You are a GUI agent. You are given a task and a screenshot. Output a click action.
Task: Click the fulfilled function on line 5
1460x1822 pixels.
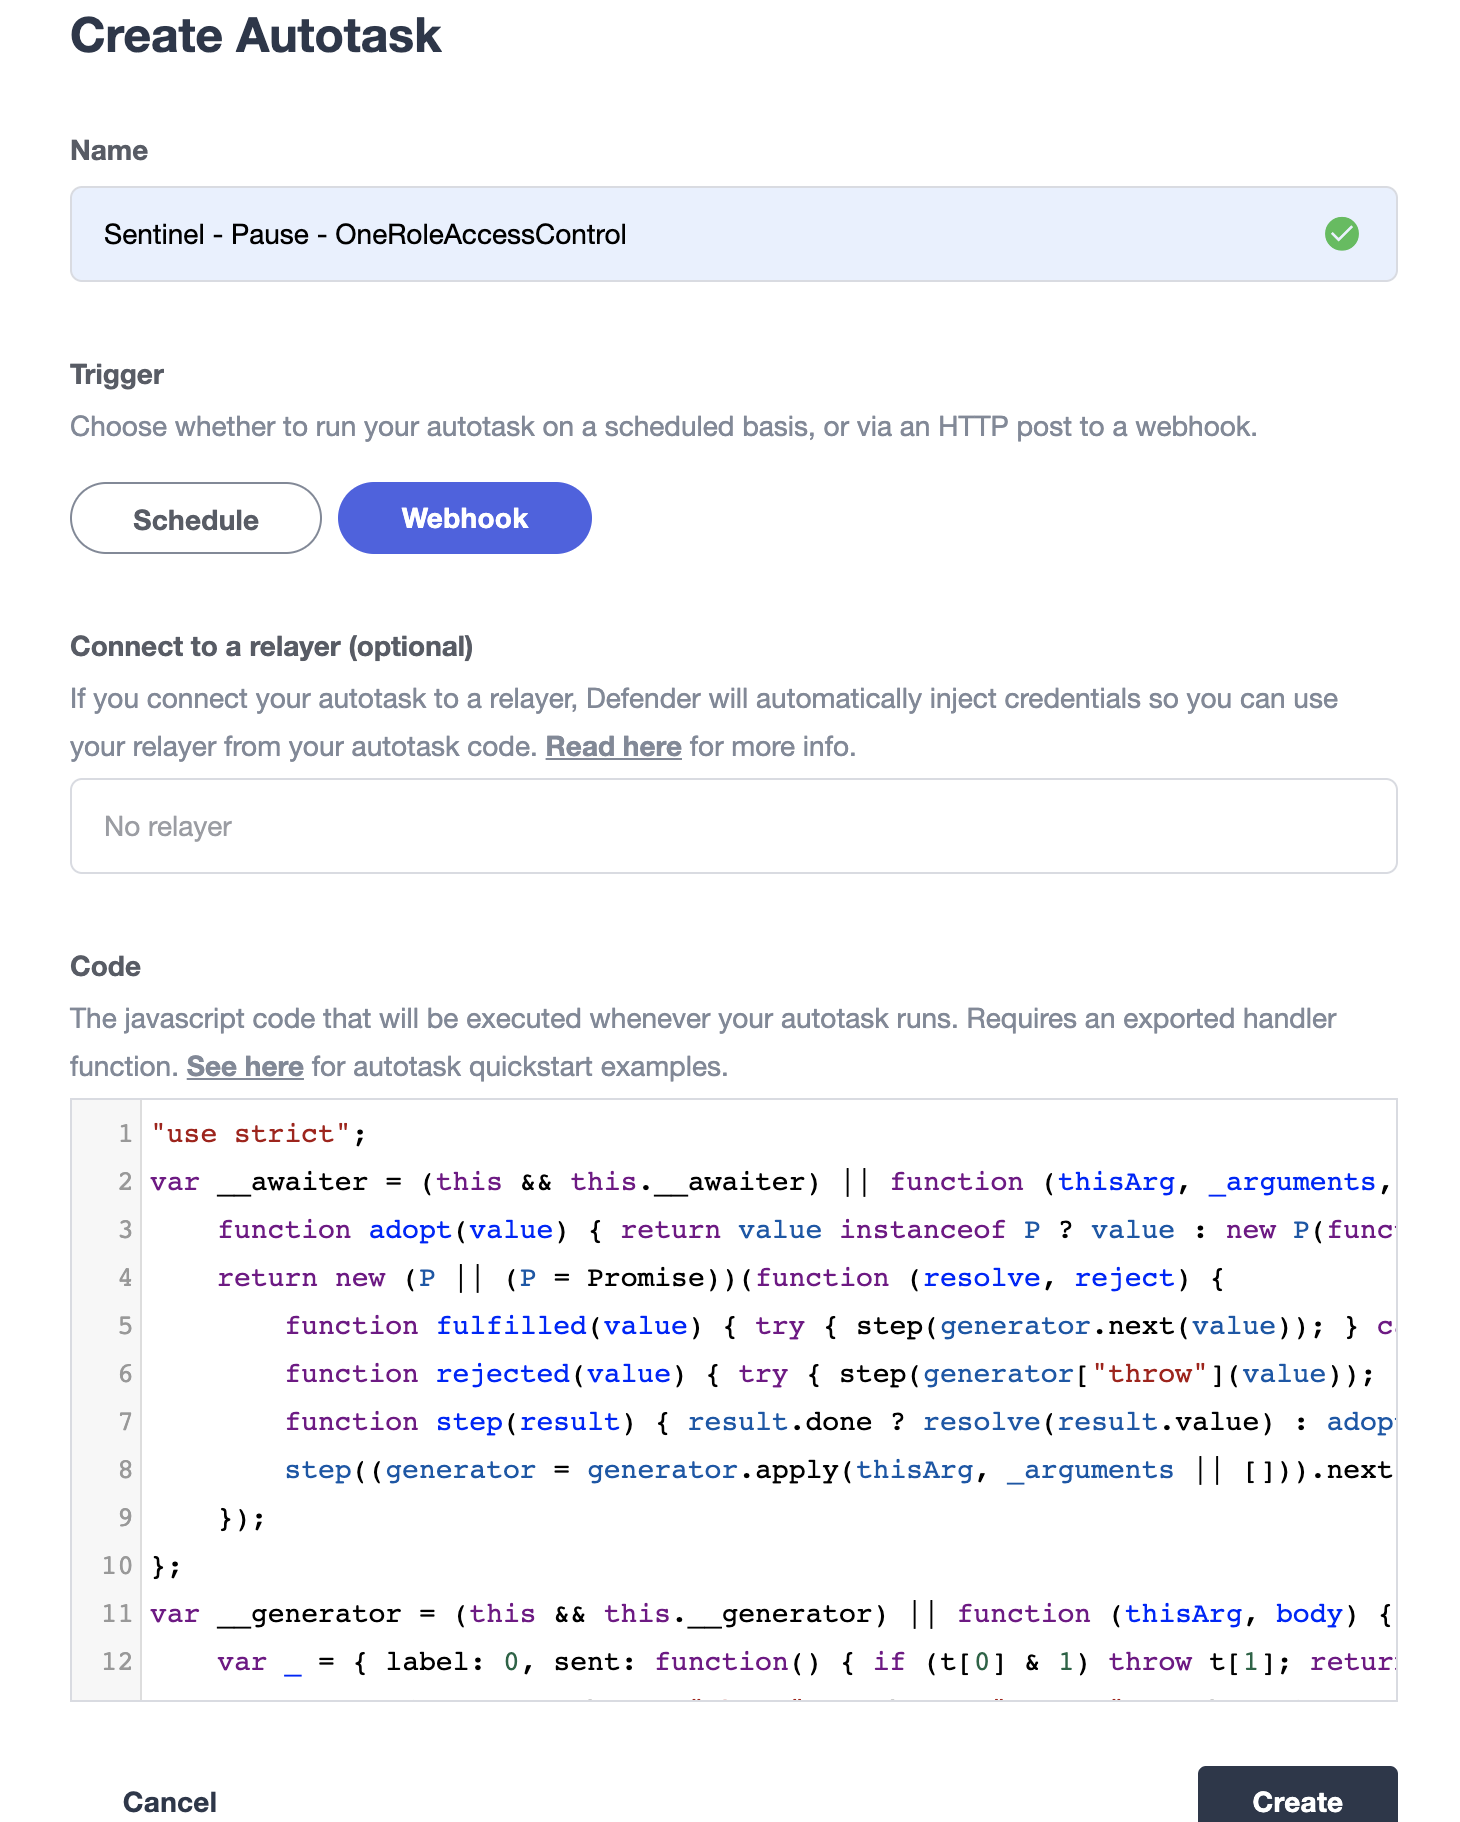tap(511, 1326)
